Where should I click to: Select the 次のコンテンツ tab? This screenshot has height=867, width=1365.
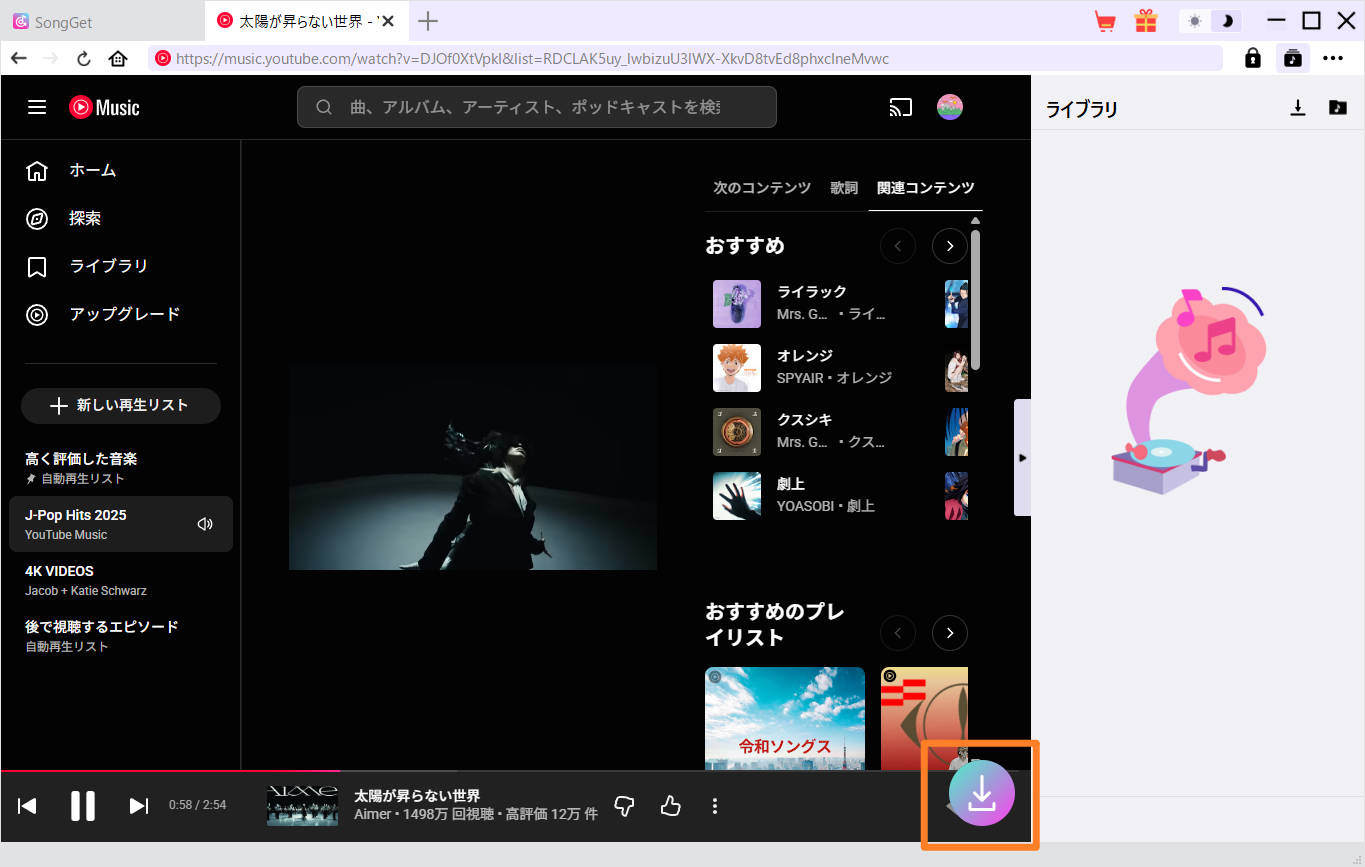click(x=761, y=188)
